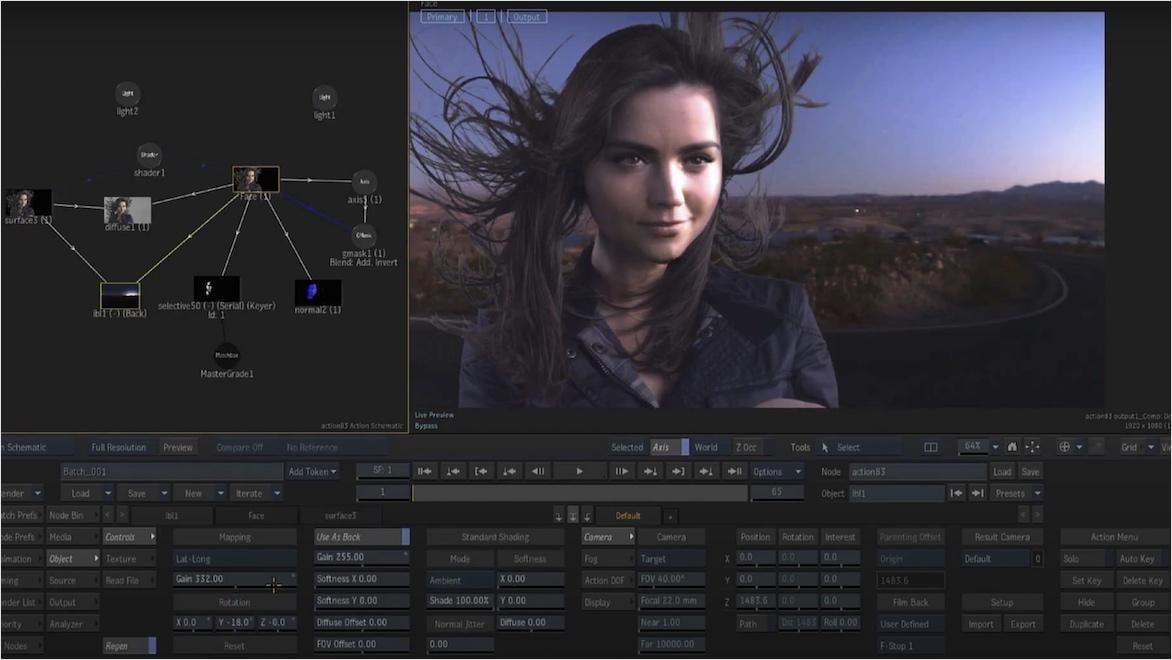This screenshot has width=1172, height=660.
Task: Open the Presets dropdown next to Object
Action: point(1016,492)
